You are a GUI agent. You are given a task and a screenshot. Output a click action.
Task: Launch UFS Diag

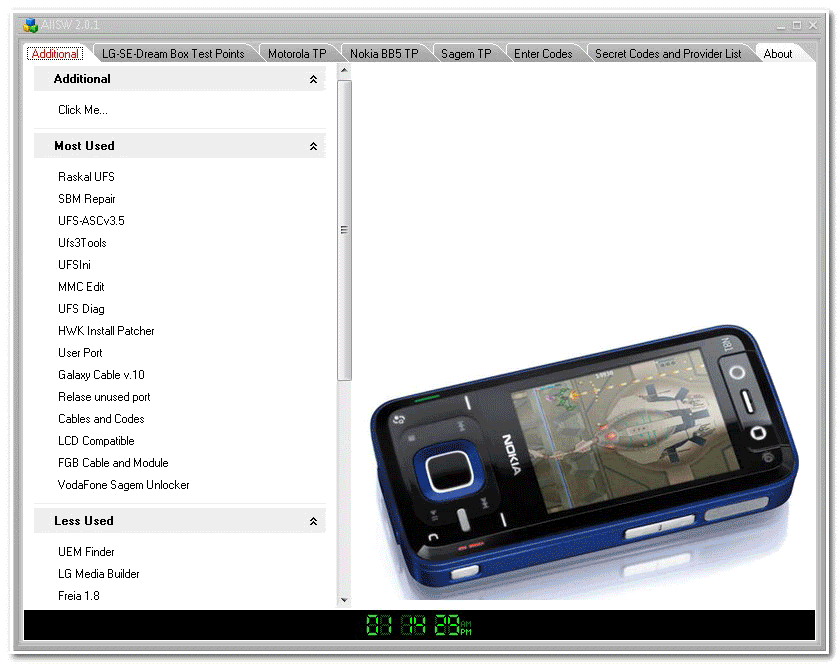81,309
